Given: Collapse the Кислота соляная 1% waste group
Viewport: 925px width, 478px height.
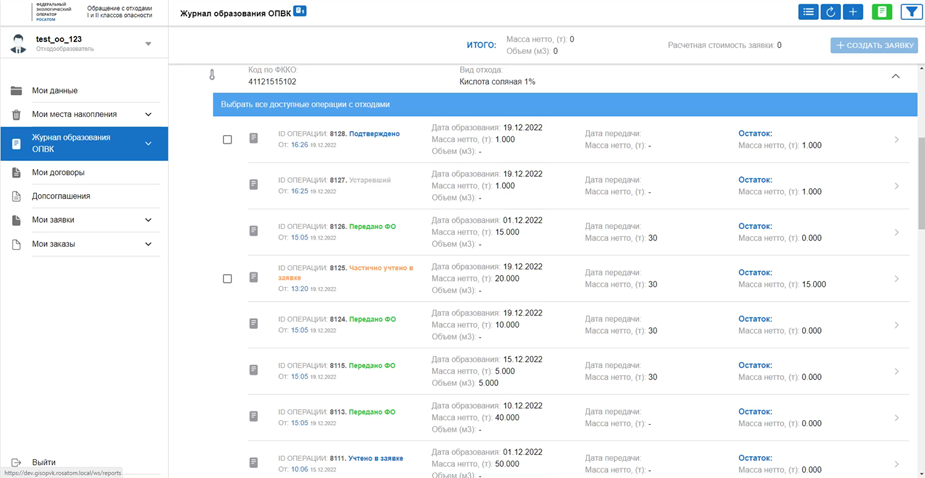Looking at the screenshot, I should [x=896, y=76].
